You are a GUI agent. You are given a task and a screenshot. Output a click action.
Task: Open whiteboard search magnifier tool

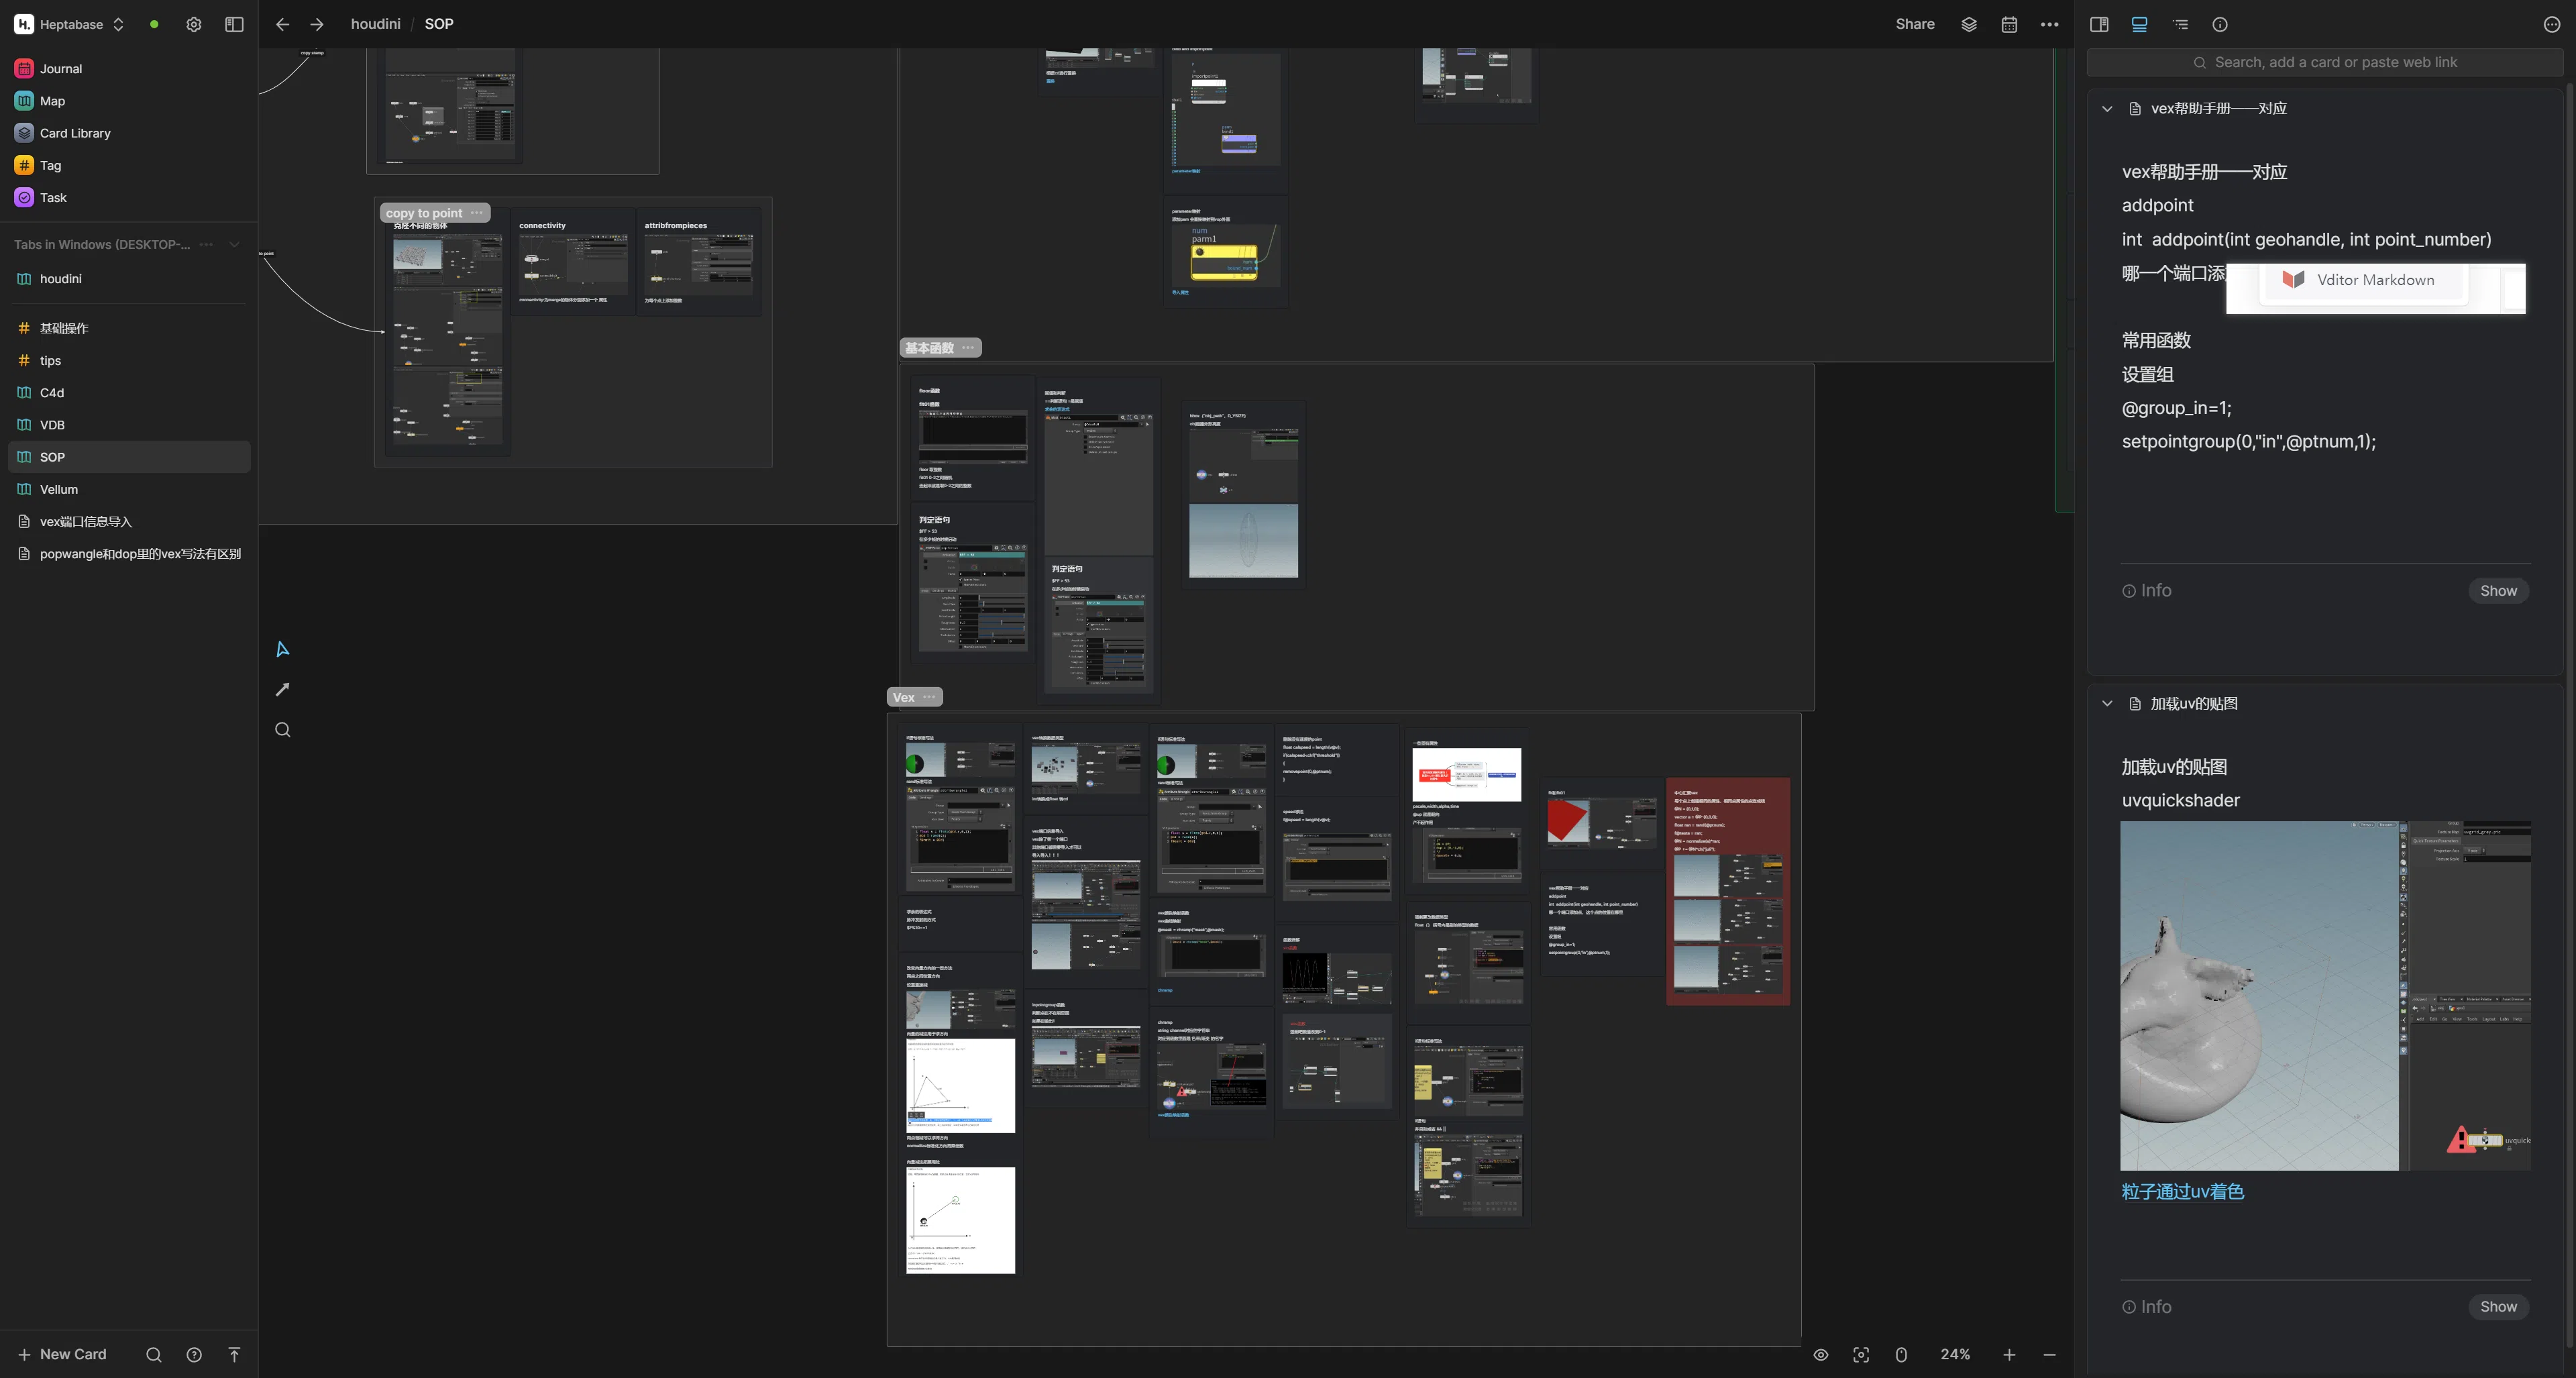pyautogui.click(x=282, y=730)
